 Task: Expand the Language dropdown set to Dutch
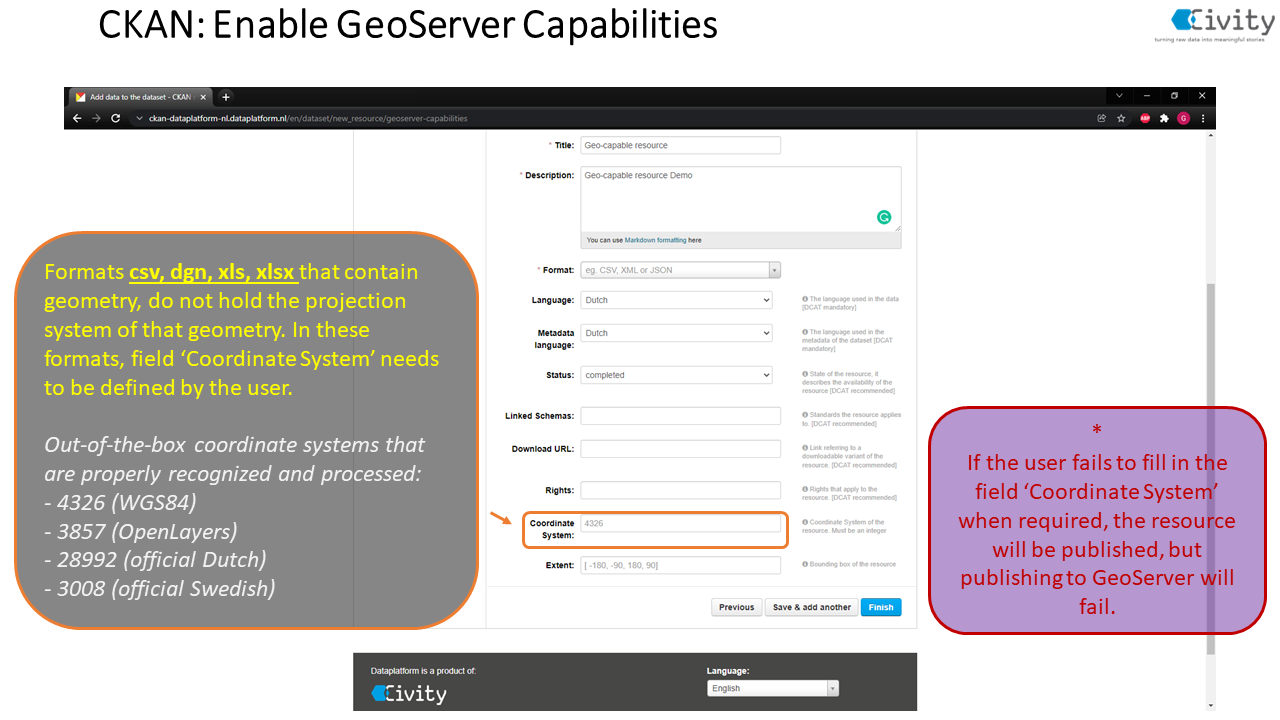pos(677,300)
